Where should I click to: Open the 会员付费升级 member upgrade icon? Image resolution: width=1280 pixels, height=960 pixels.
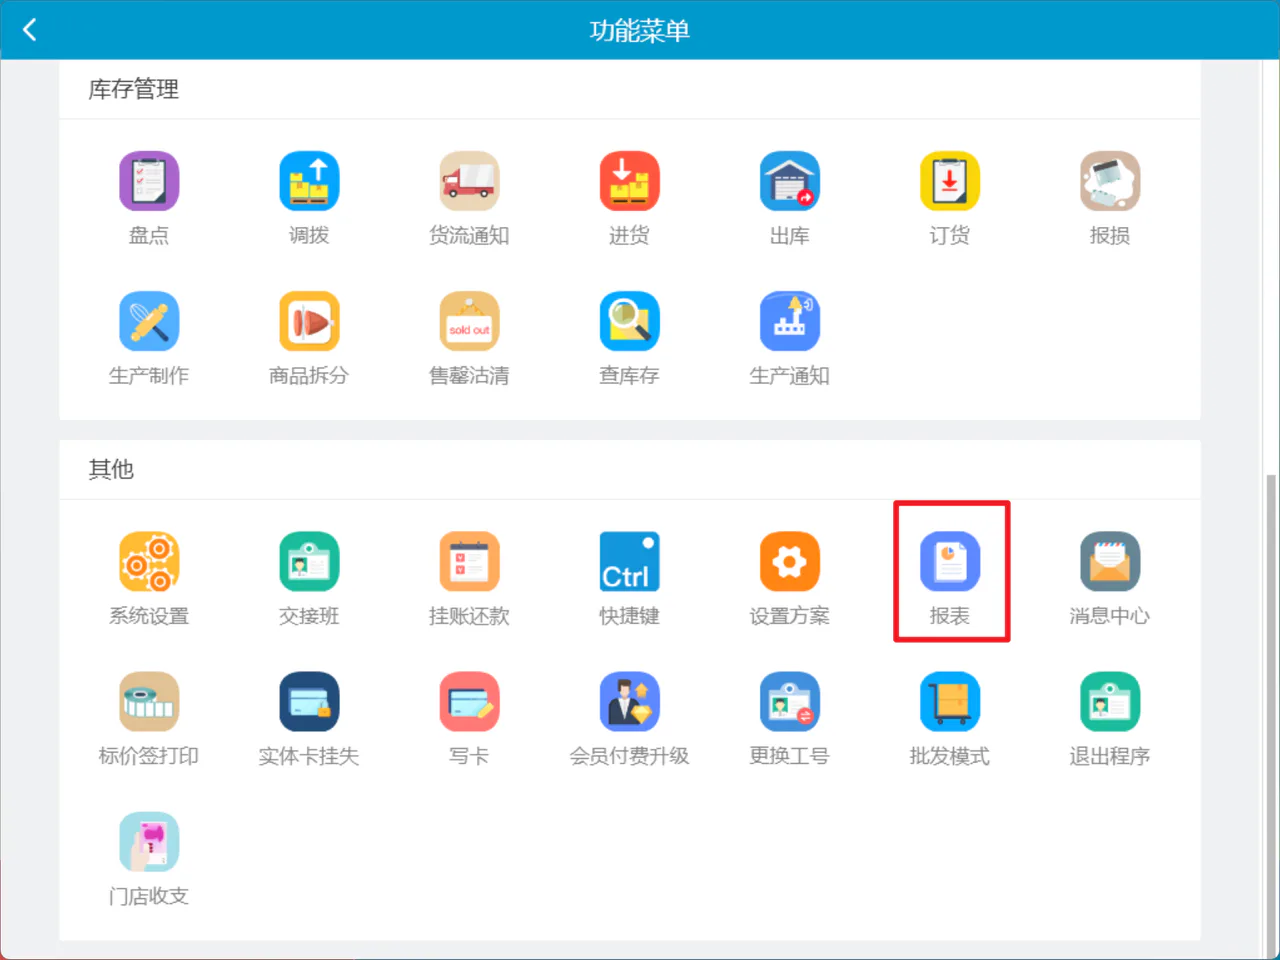(x=629, y=701)
